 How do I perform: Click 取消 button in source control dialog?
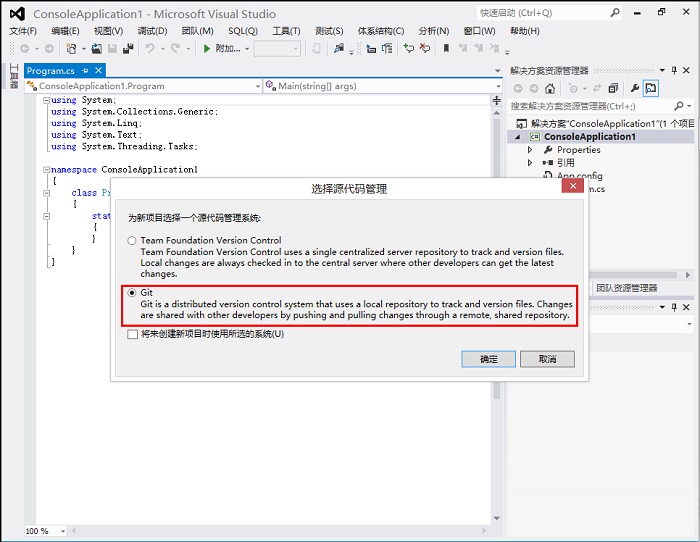547,359
